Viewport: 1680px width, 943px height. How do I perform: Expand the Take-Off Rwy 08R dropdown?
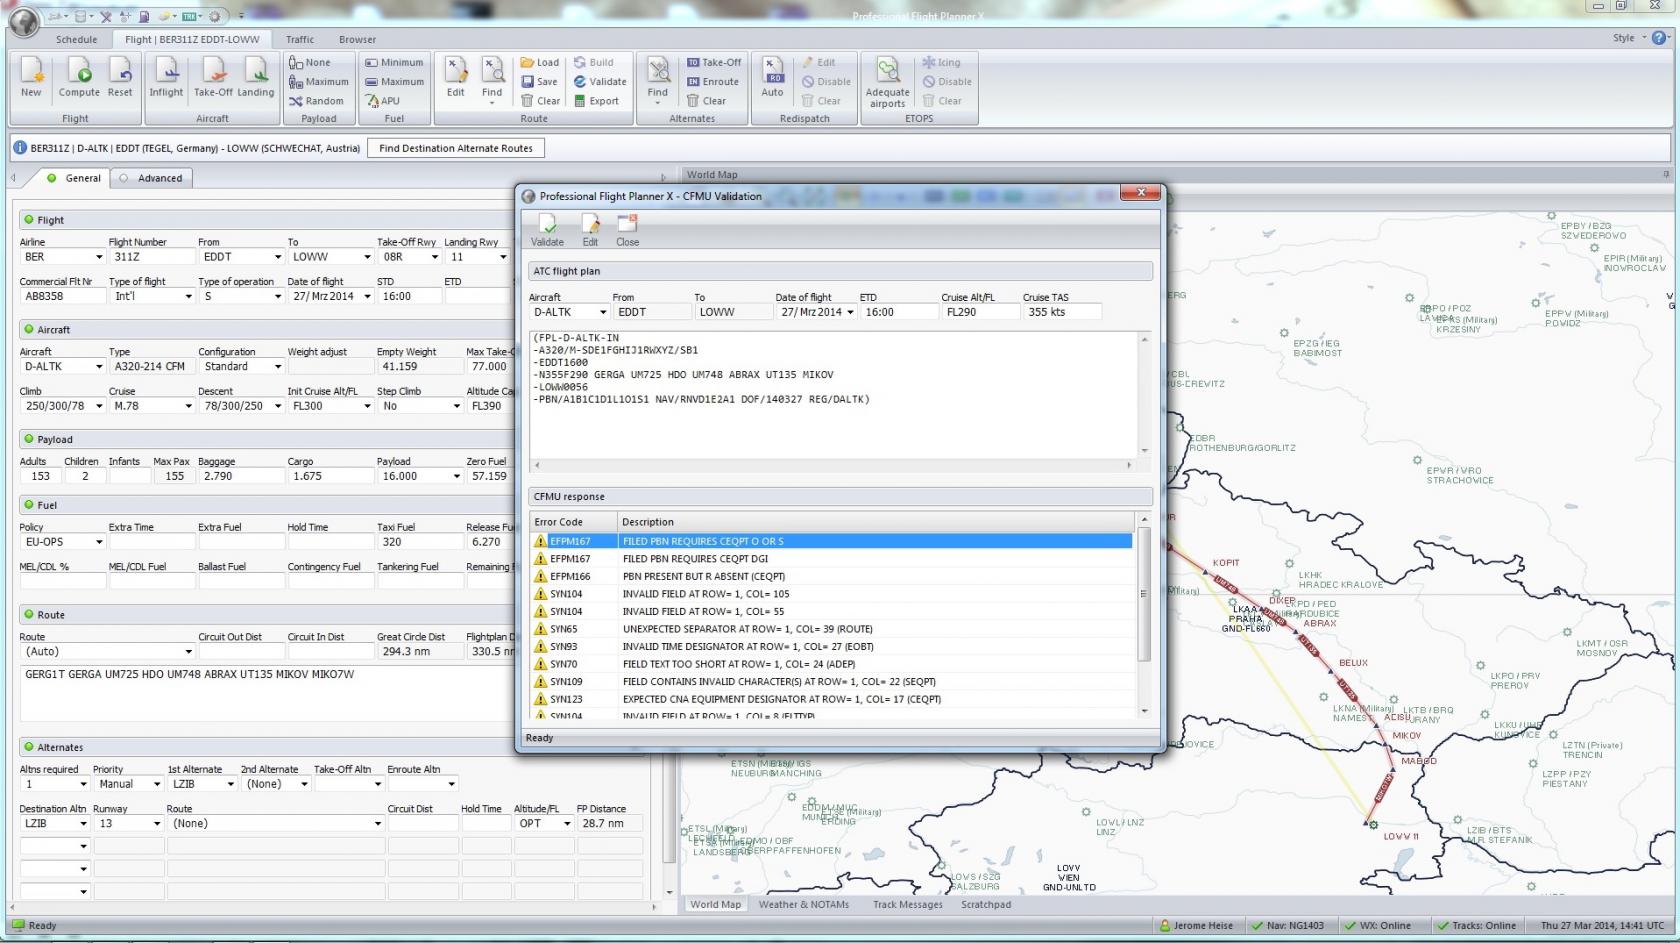tap(434, 257)
